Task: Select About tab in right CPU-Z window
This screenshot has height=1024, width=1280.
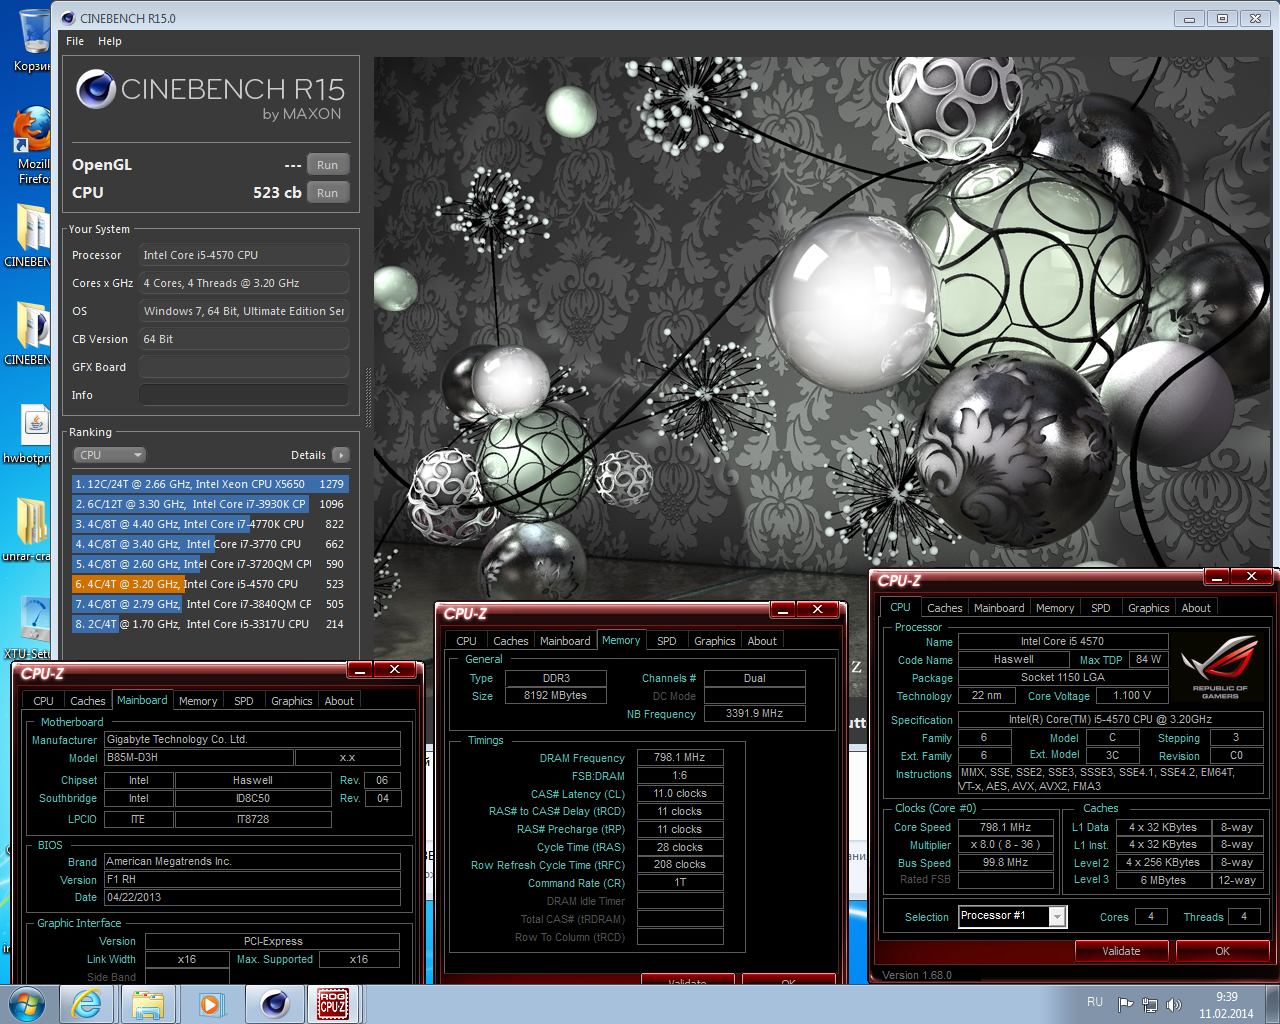Action: pyautogui.click(x=1196, y=608)
